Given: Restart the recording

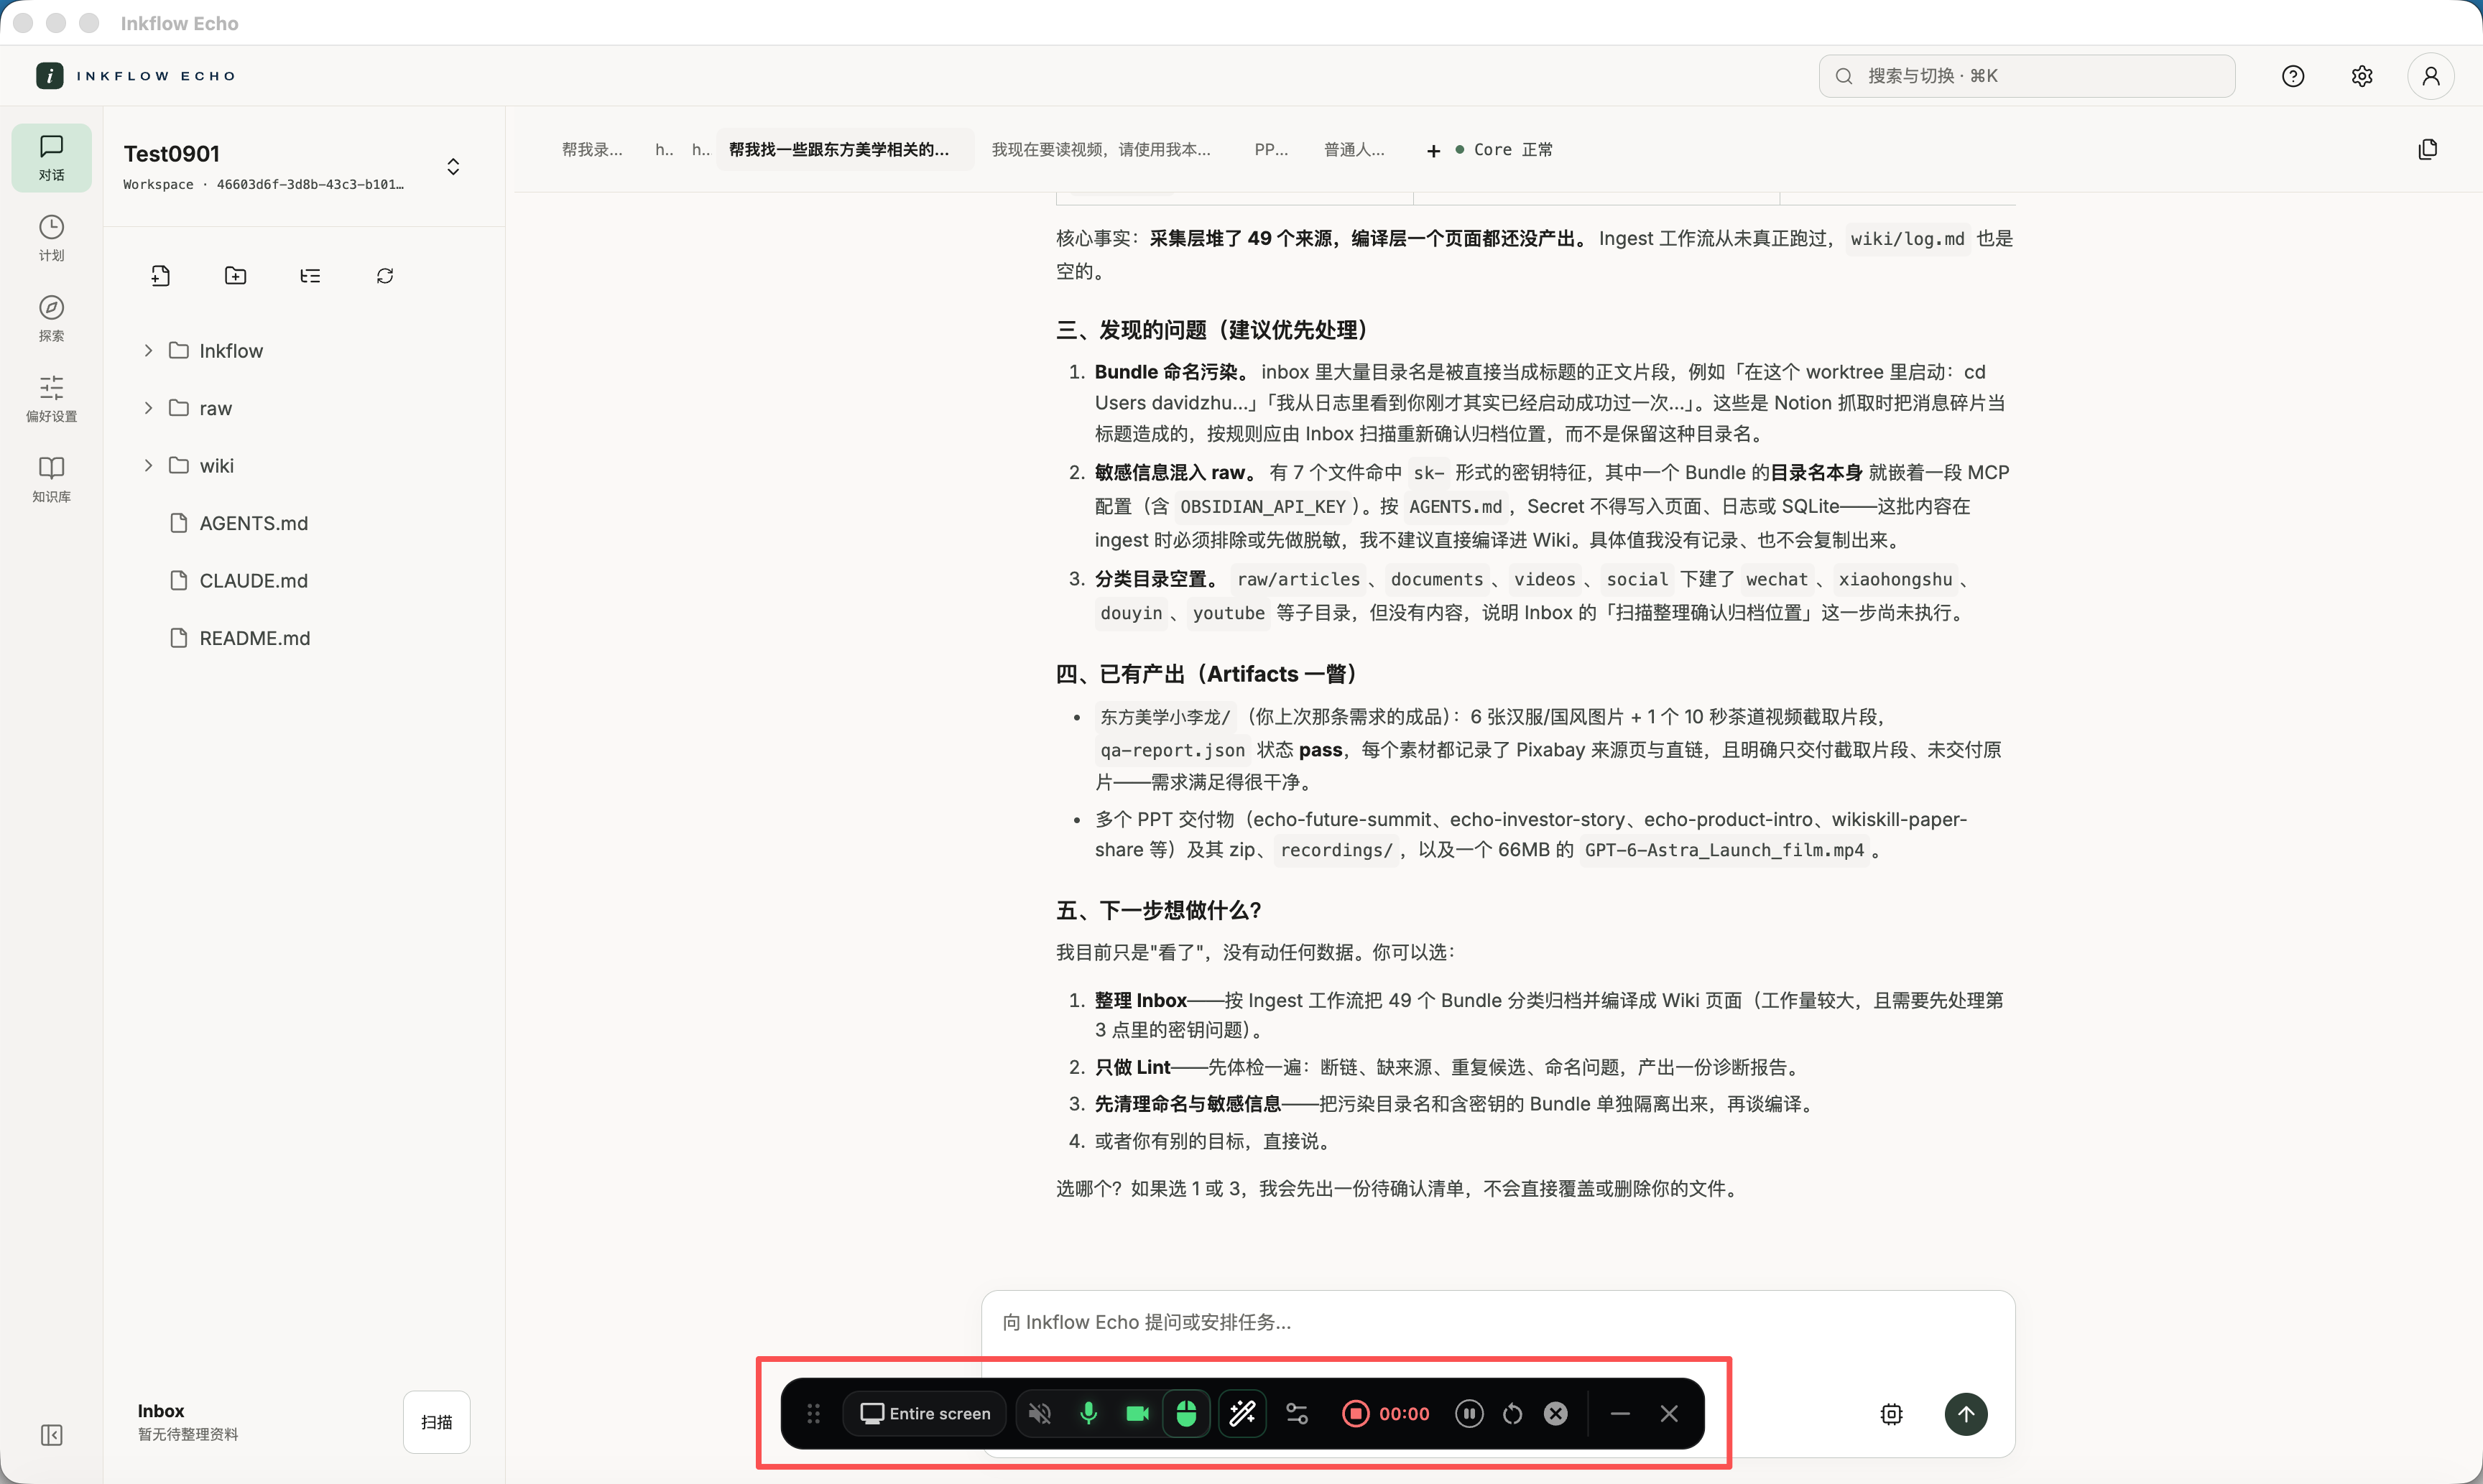Looking at the screenshot, I should [1513, 1414].
